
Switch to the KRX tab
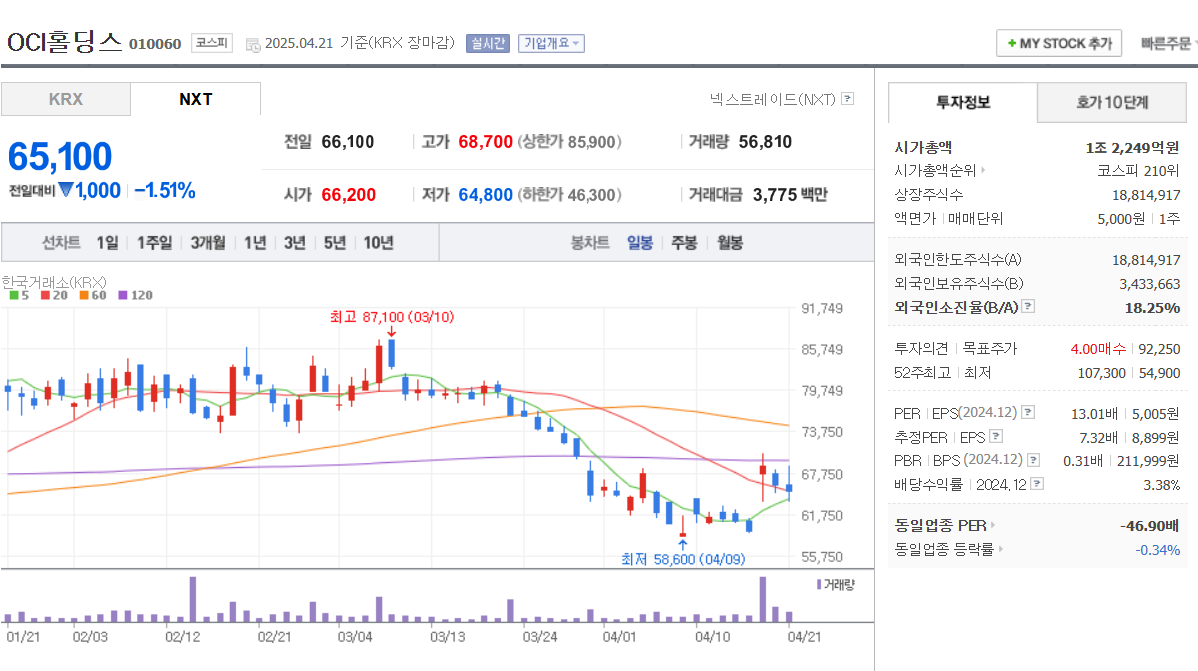point(65,99)
